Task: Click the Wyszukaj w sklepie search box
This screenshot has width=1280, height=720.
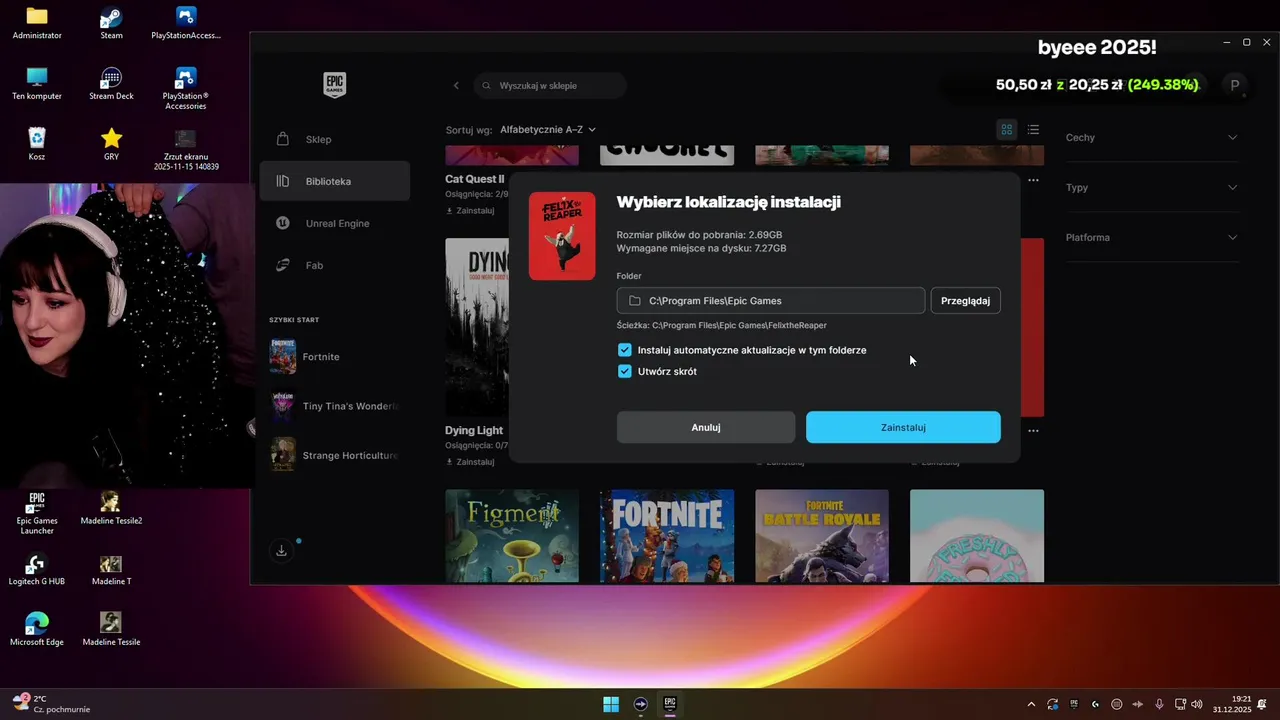Action: (x=550, y=86)
